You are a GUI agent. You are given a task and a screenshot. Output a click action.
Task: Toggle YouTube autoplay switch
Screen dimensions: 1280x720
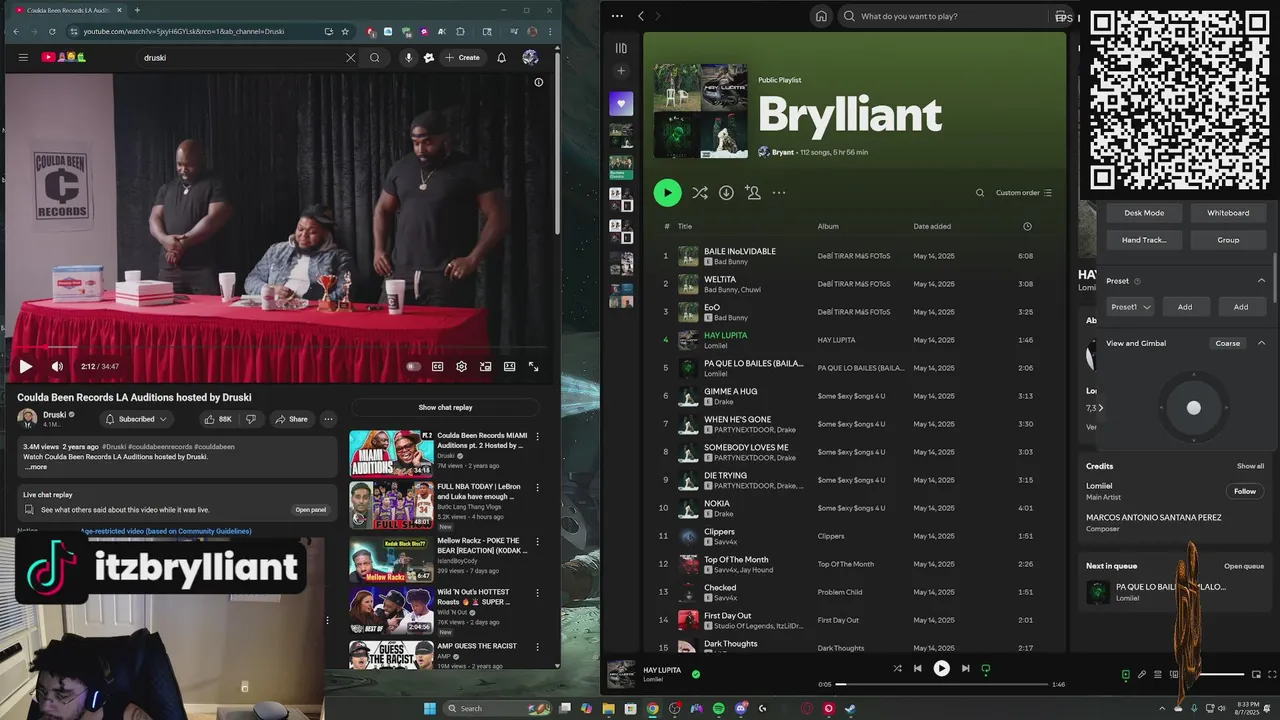[413, 367]
